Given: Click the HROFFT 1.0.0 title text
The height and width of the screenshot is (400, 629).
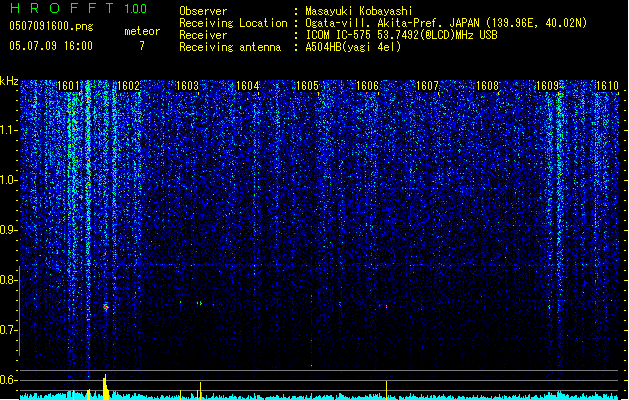Looking at the screenshot, I should [79, 8].
